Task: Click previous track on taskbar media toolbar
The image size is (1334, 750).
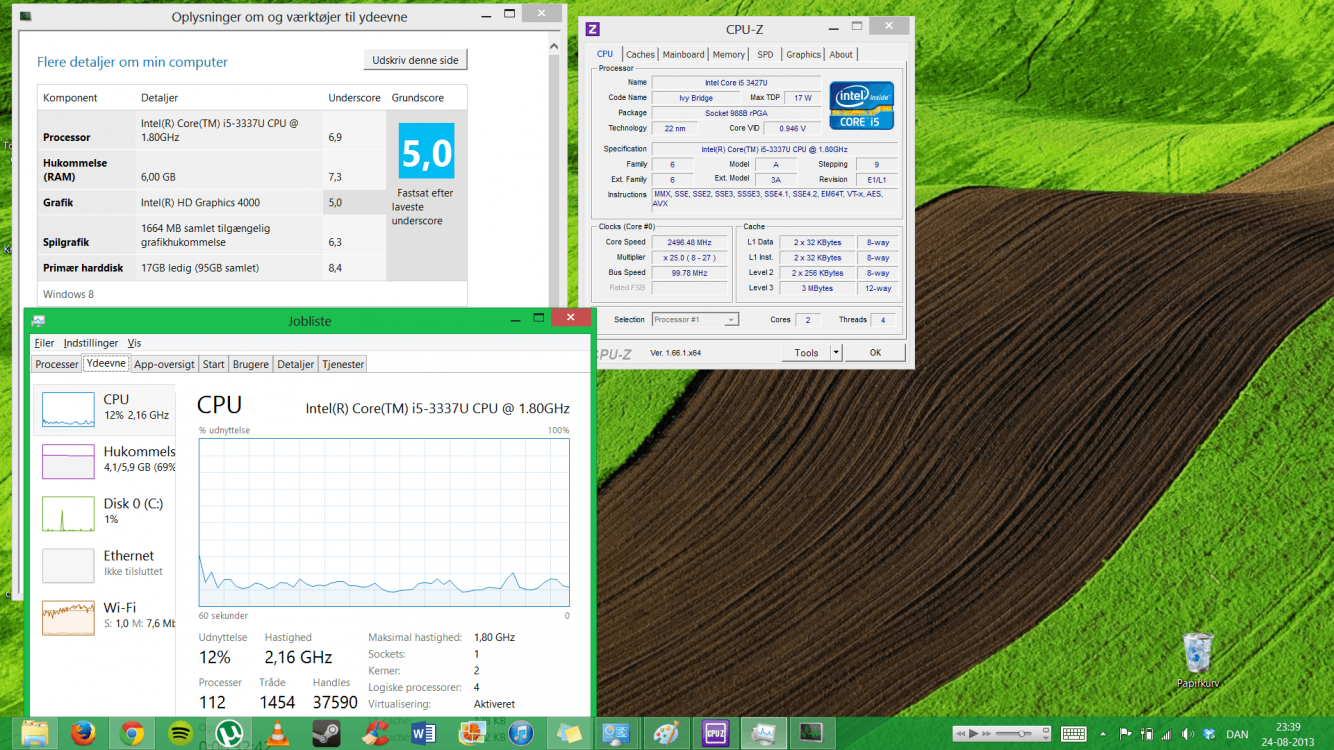Action: 962,734
